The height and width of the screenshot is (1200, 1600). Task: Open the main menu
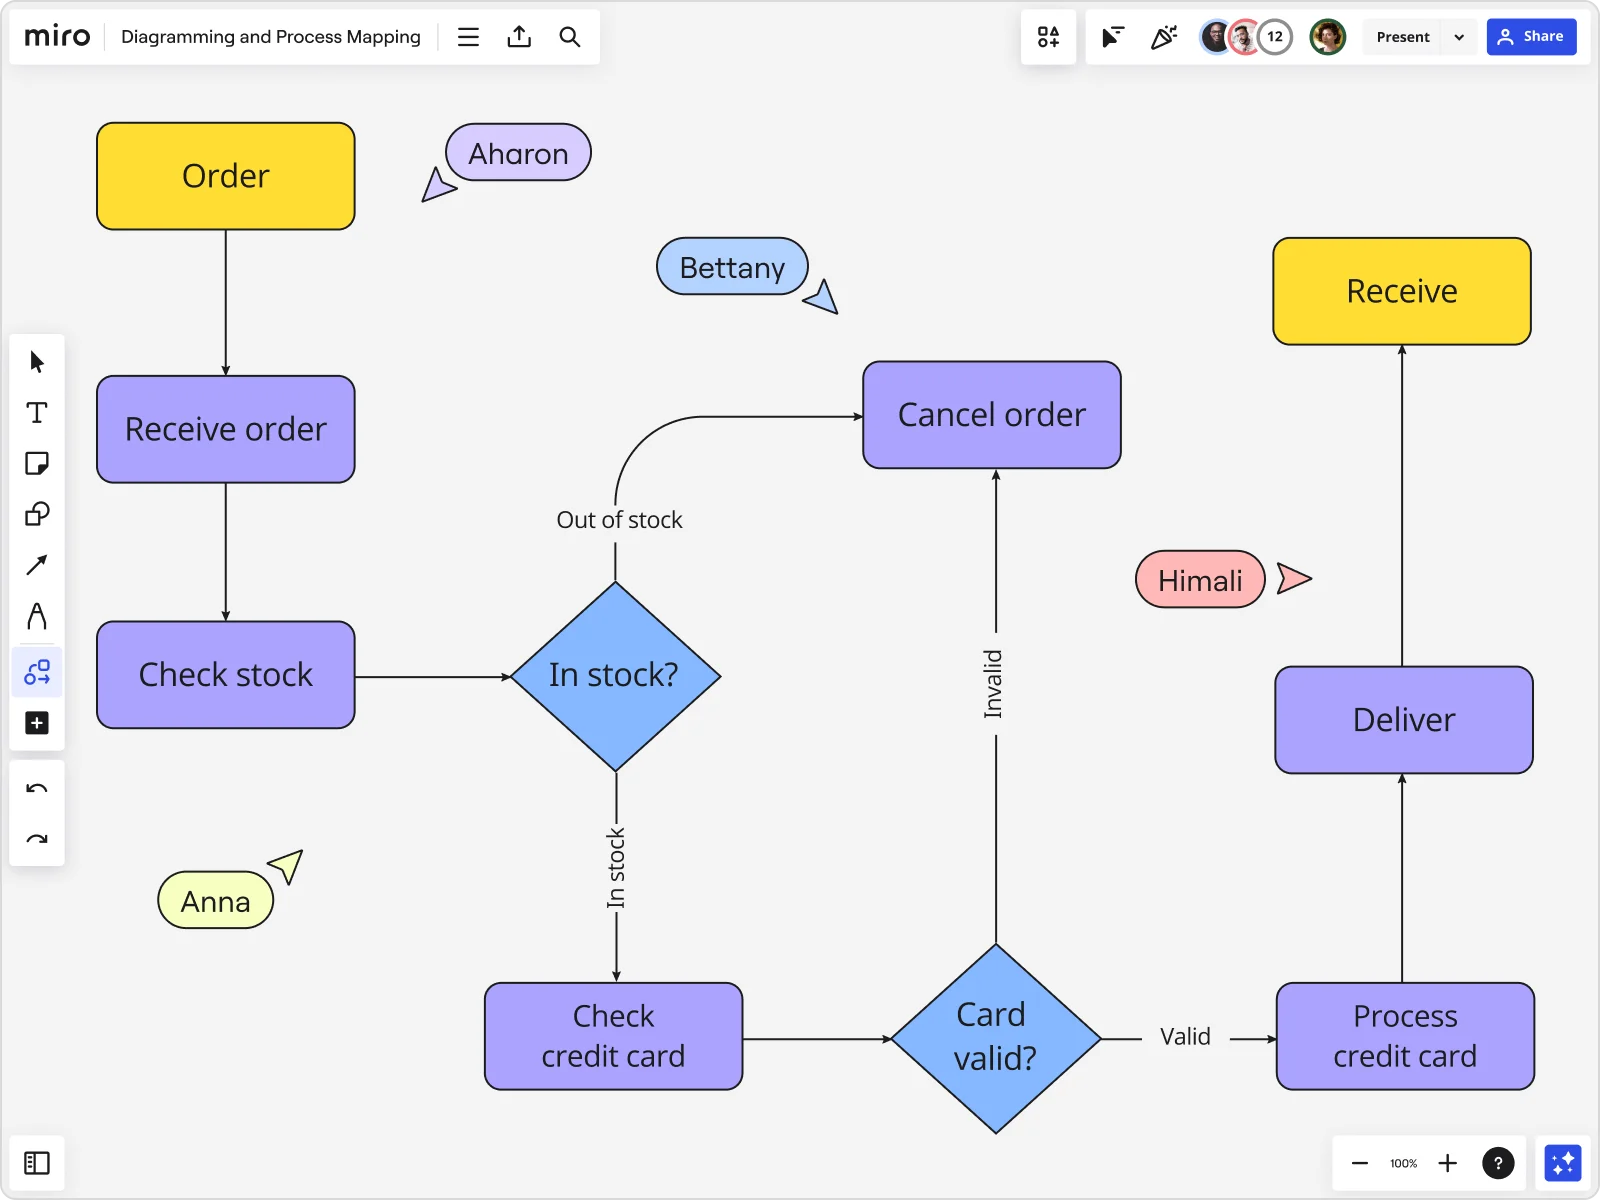[x=468, y=37]
